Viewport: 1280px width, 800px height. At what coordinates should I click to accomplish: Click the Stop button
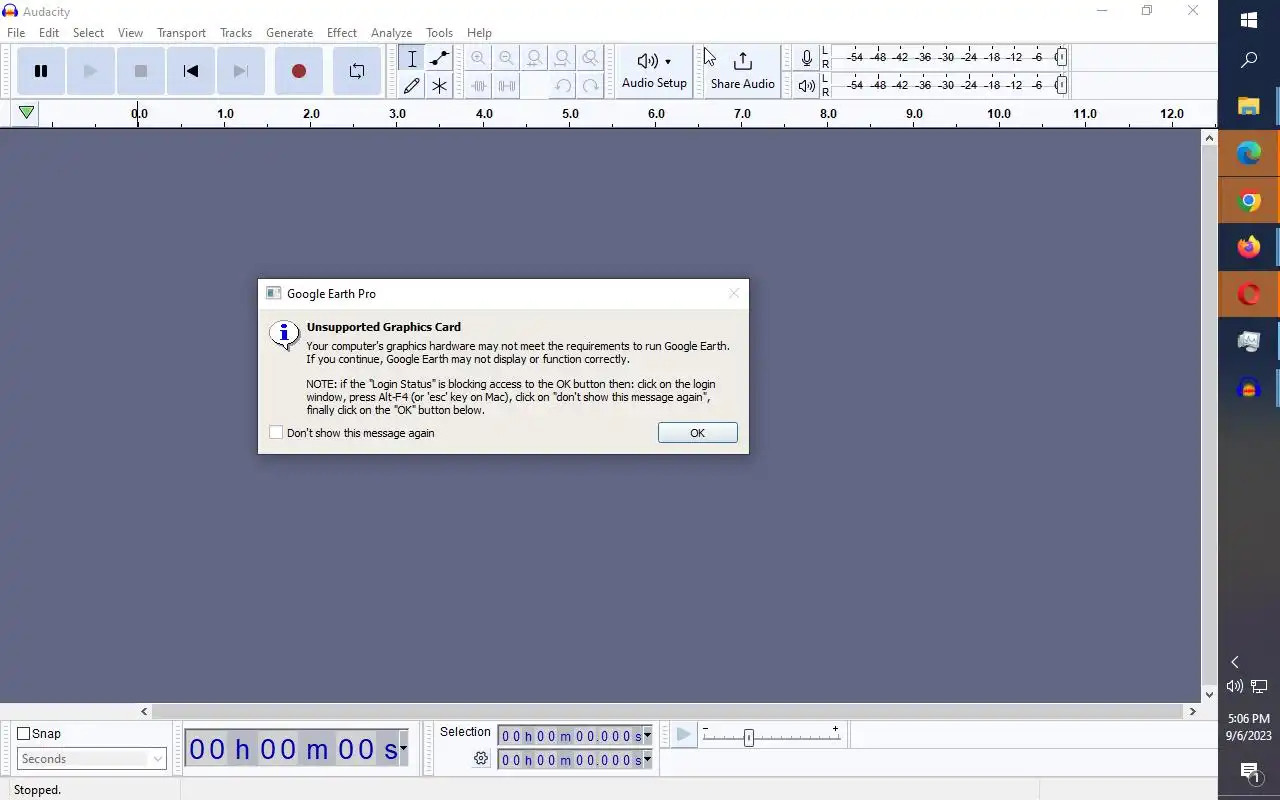click(x=140, y=71)
